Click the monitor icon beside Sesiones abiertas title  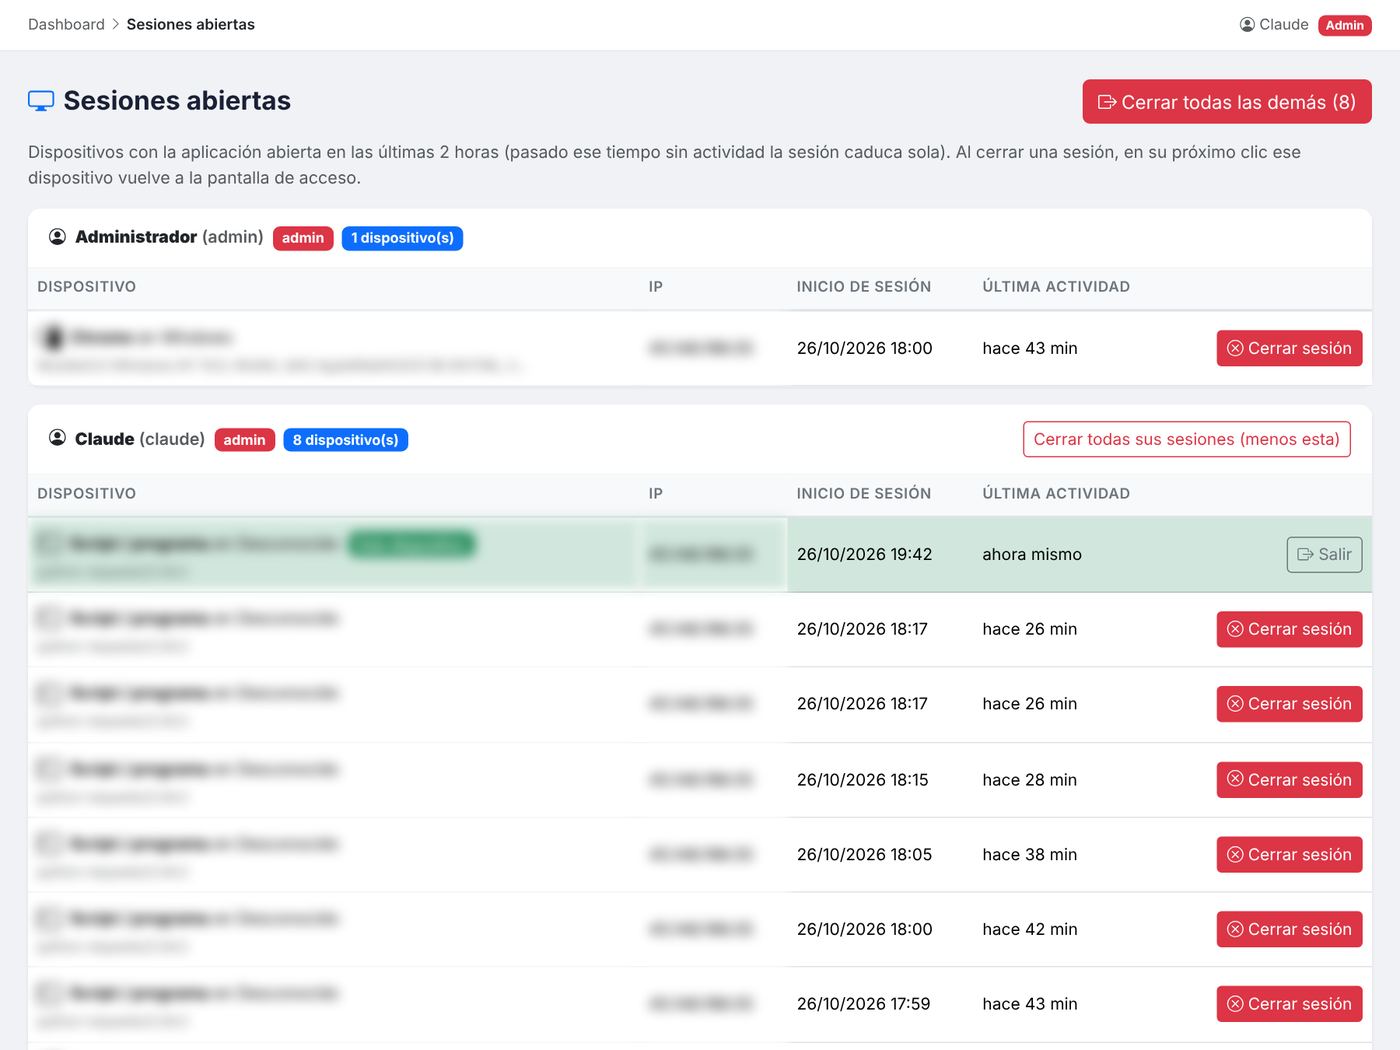41,101
